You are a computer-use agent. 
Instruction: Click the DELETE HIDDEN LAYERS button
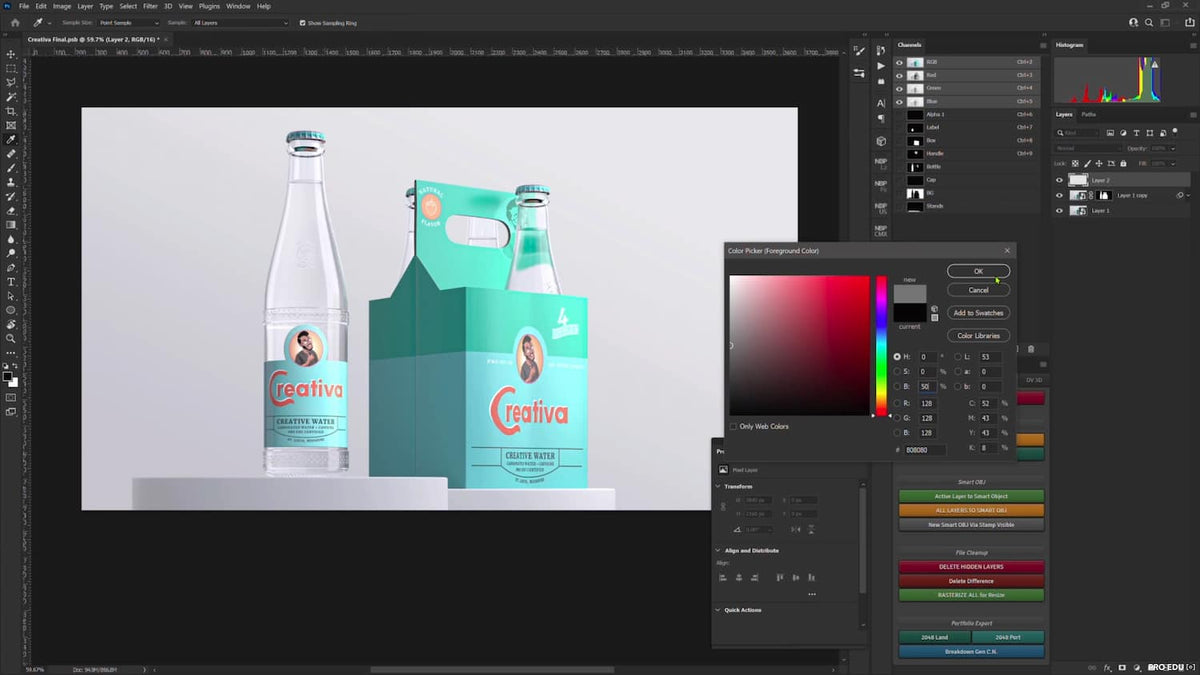click(971, 566)
